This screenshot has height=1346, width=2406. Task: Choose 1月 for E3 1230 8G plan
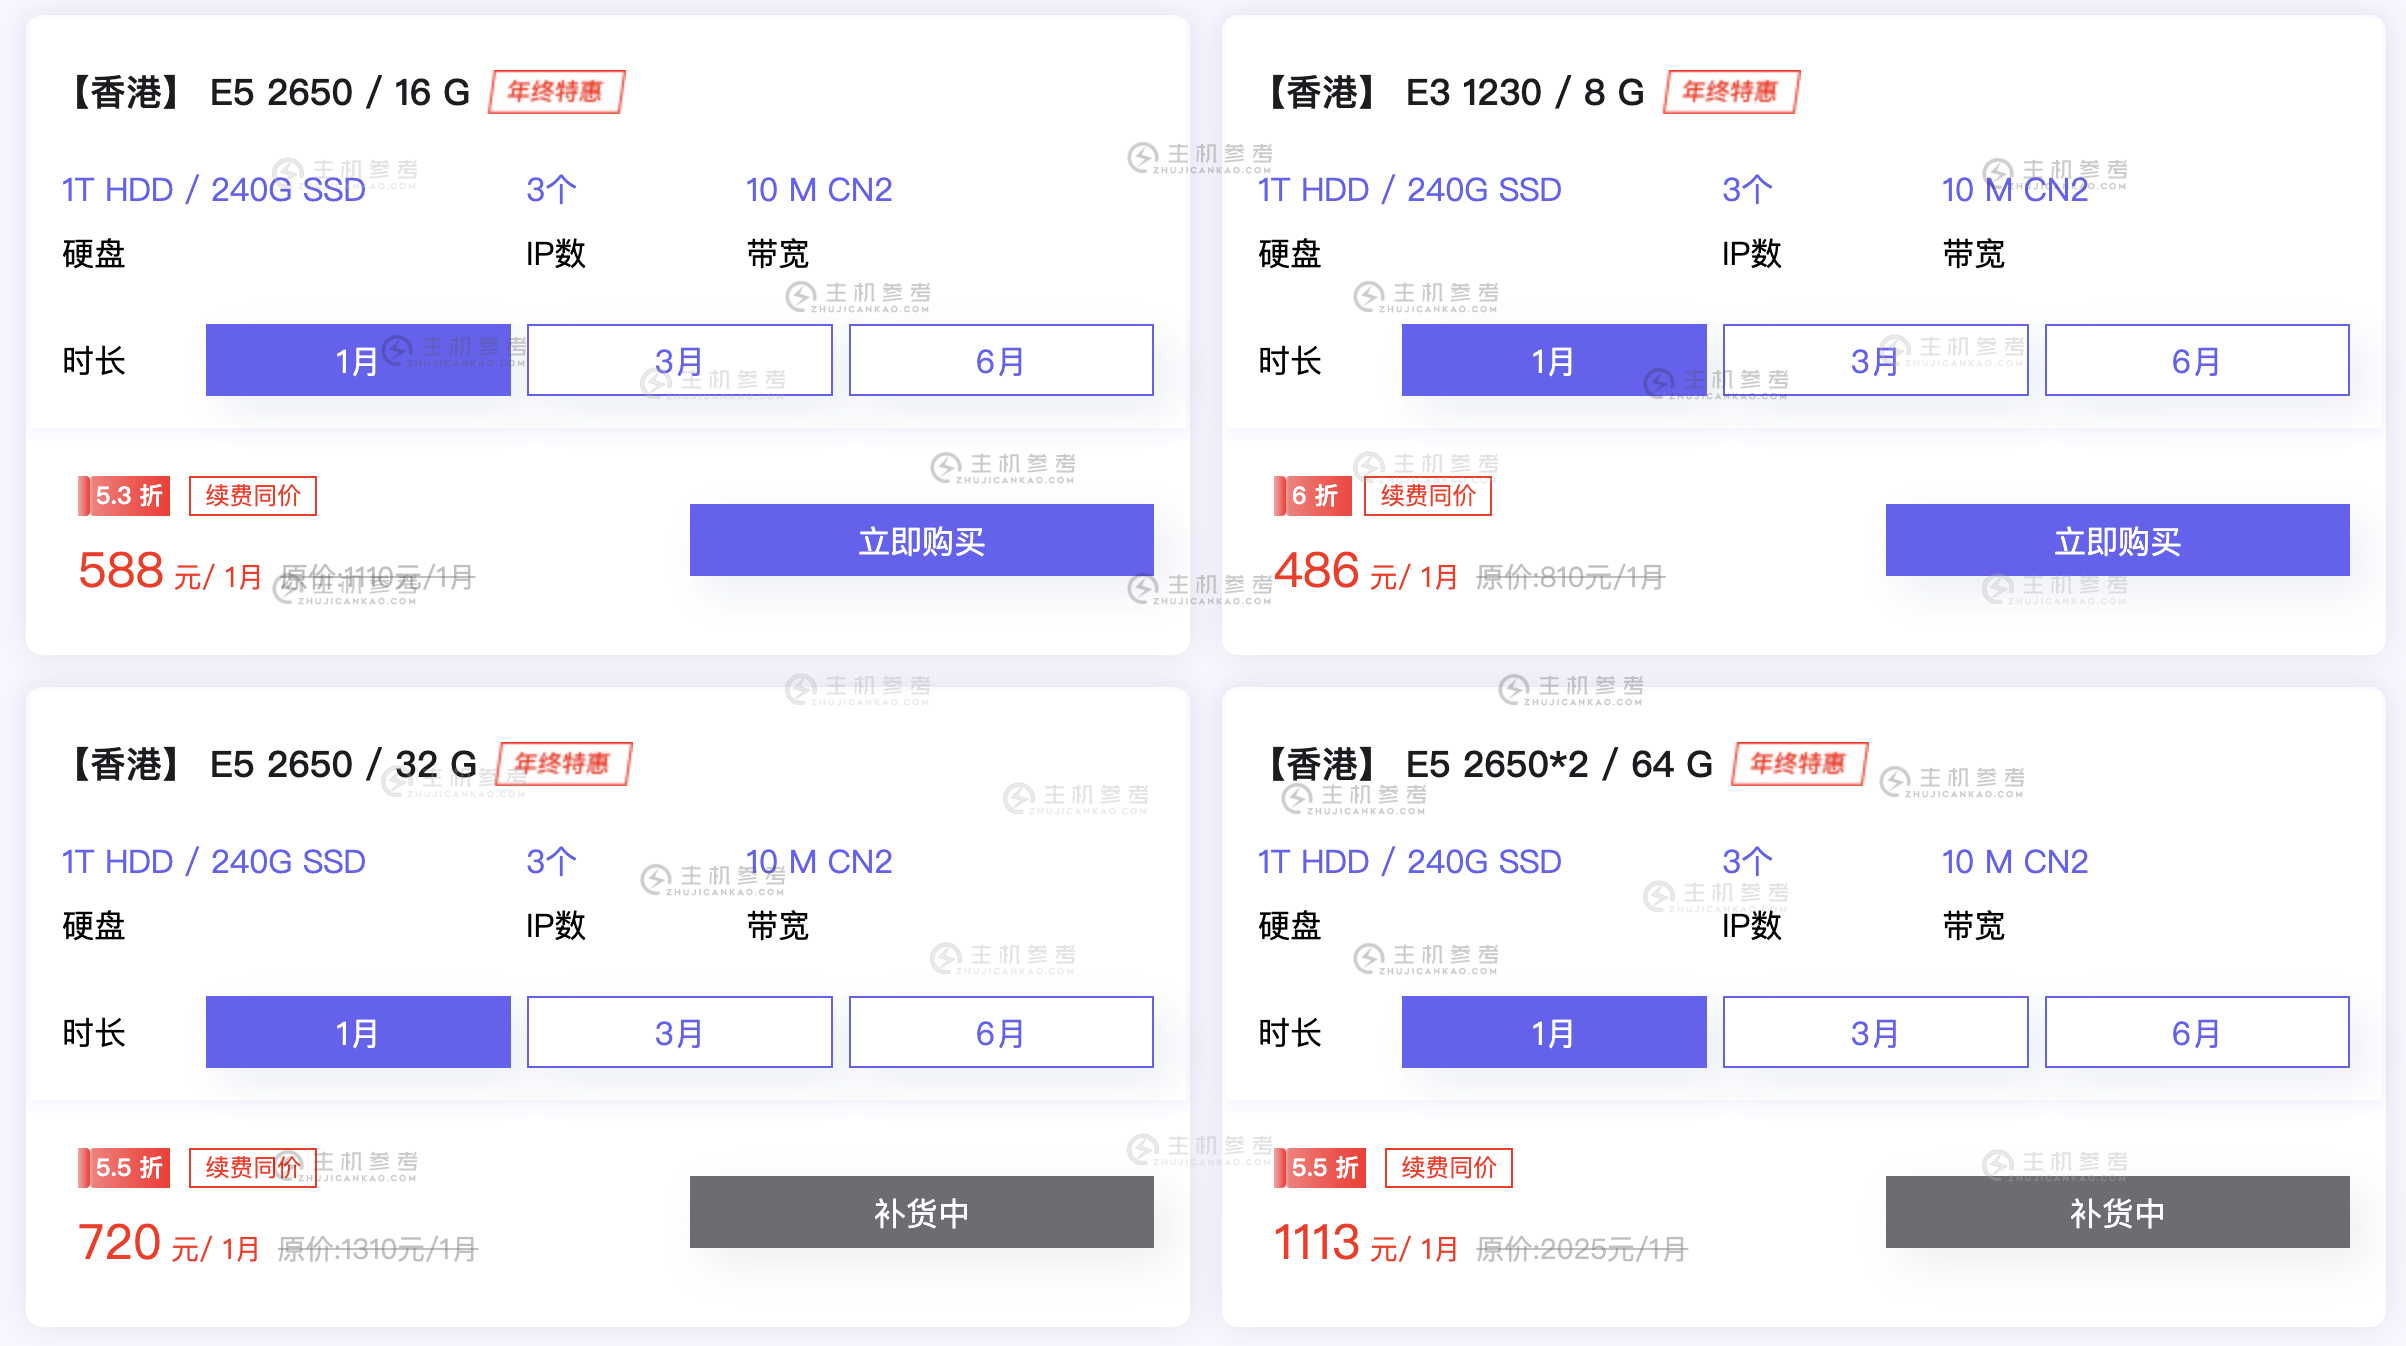click(x=1553, y=360)
